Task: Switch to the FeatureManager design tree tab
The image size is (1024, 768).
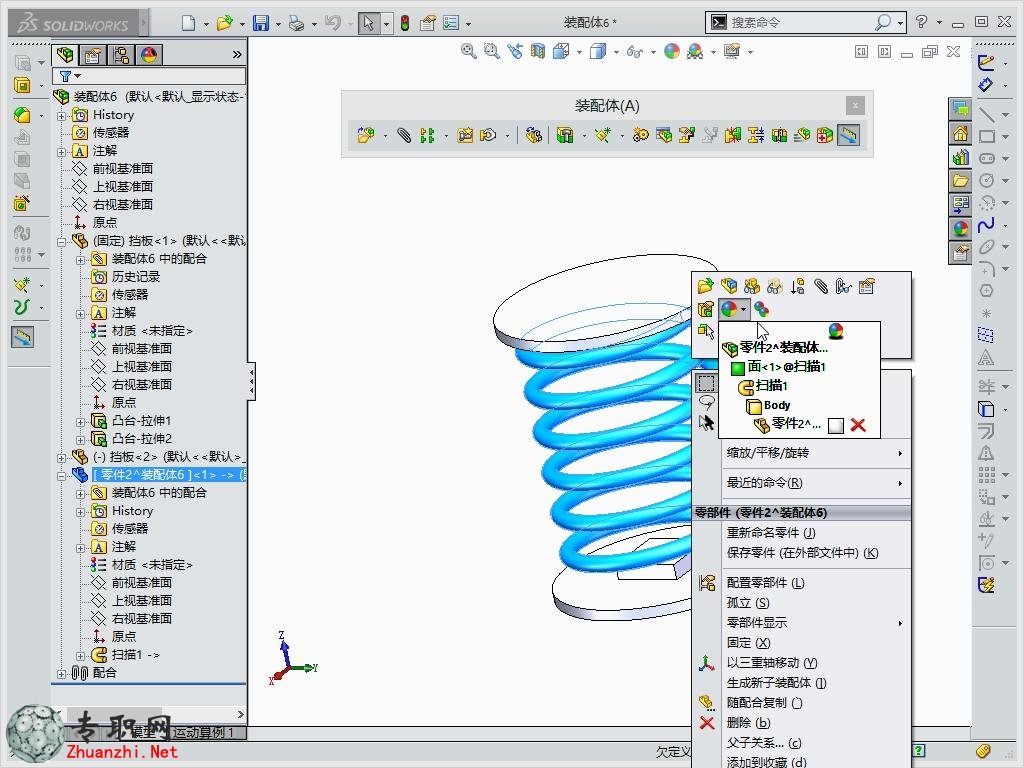Action: (x=66, y=55)
